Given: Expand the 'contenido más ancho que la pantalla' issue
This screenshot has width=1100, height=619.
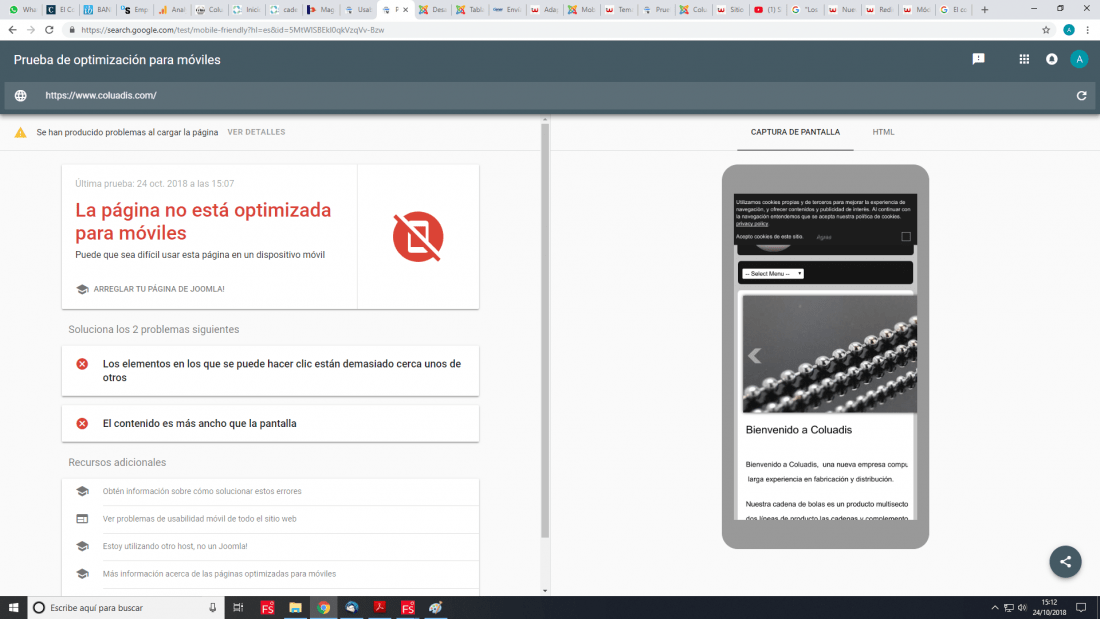Looking at the screenshot, I should [x=270, y=423].
